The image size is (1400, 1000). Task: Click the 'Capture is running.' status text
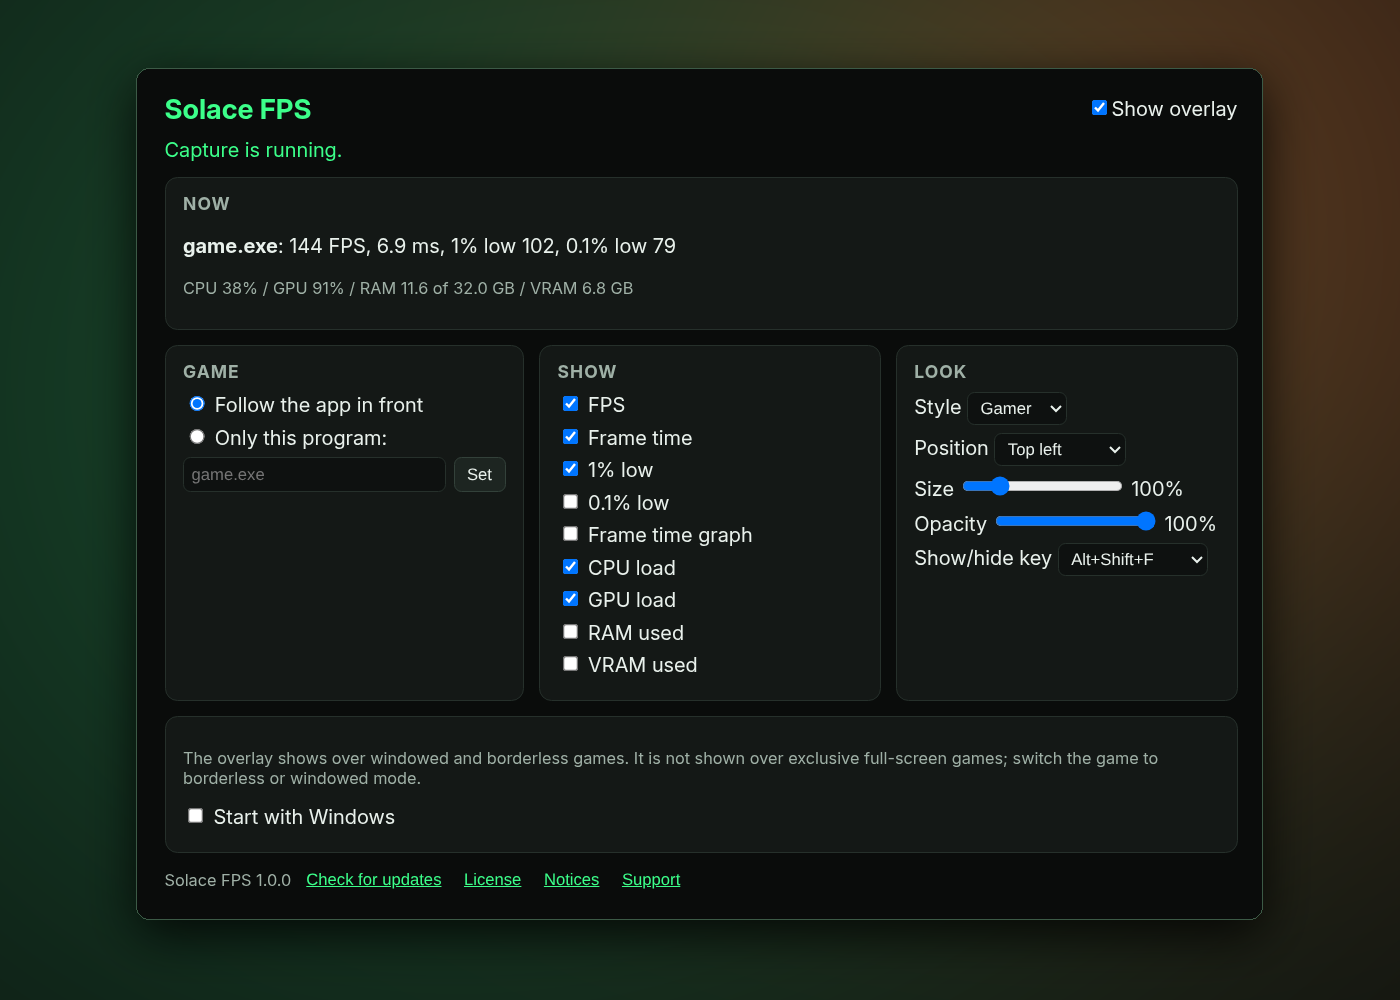coord(253,150)
